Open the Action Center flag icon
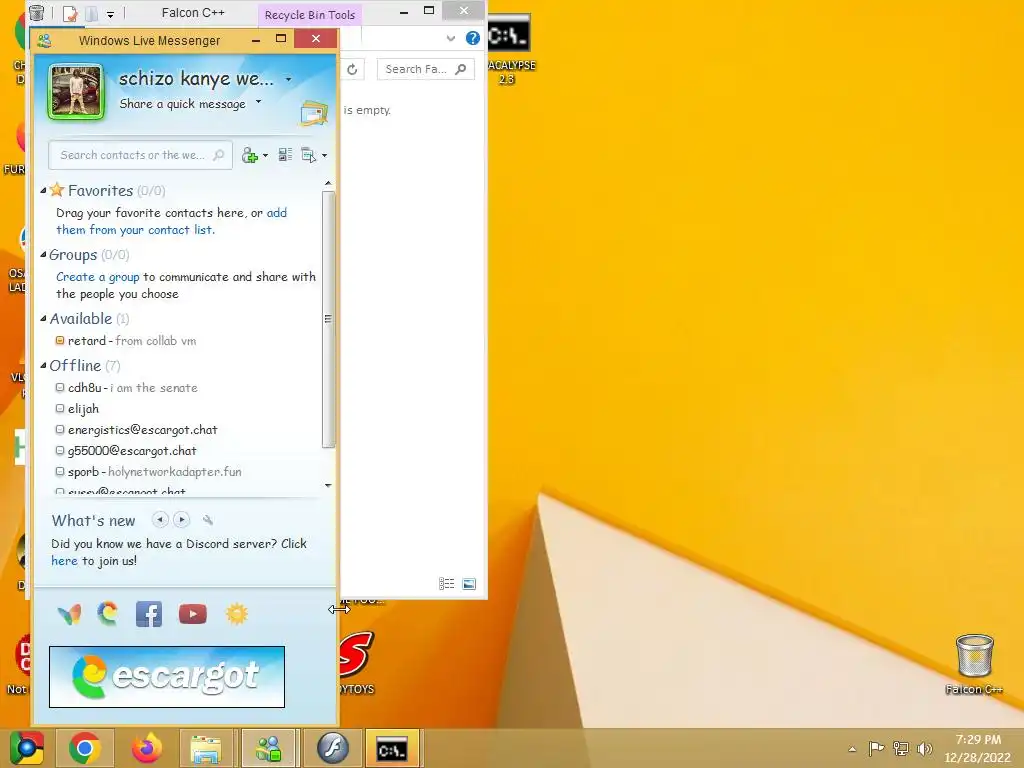 point(876,749)
